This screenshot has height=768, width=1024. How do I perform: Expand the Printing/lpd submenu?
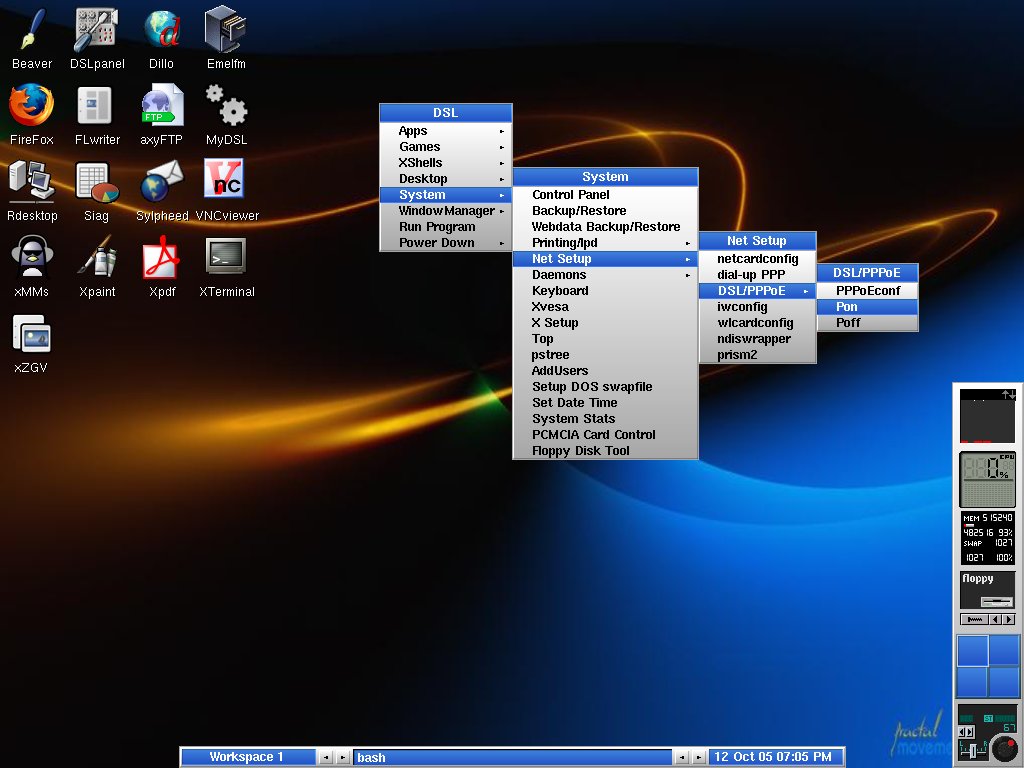click(605, 243)
